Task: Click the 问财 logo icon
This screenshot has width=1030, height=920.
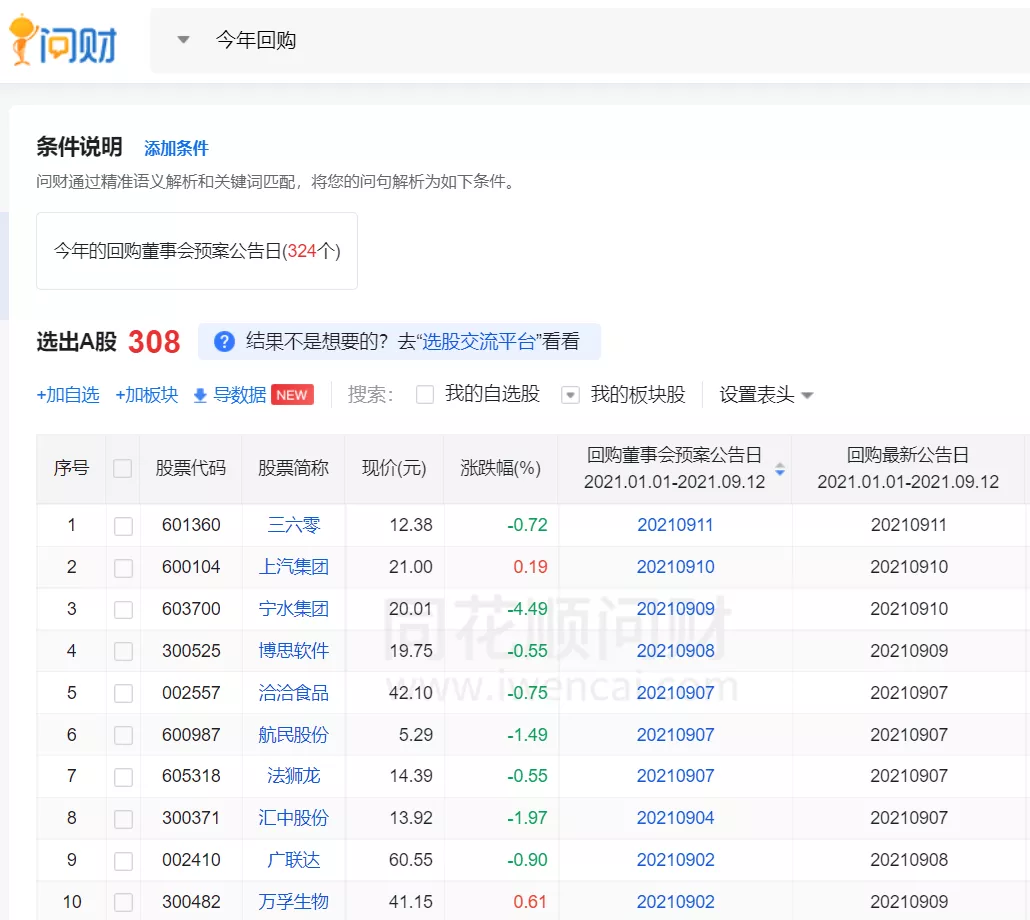Action: pos(63,41)
